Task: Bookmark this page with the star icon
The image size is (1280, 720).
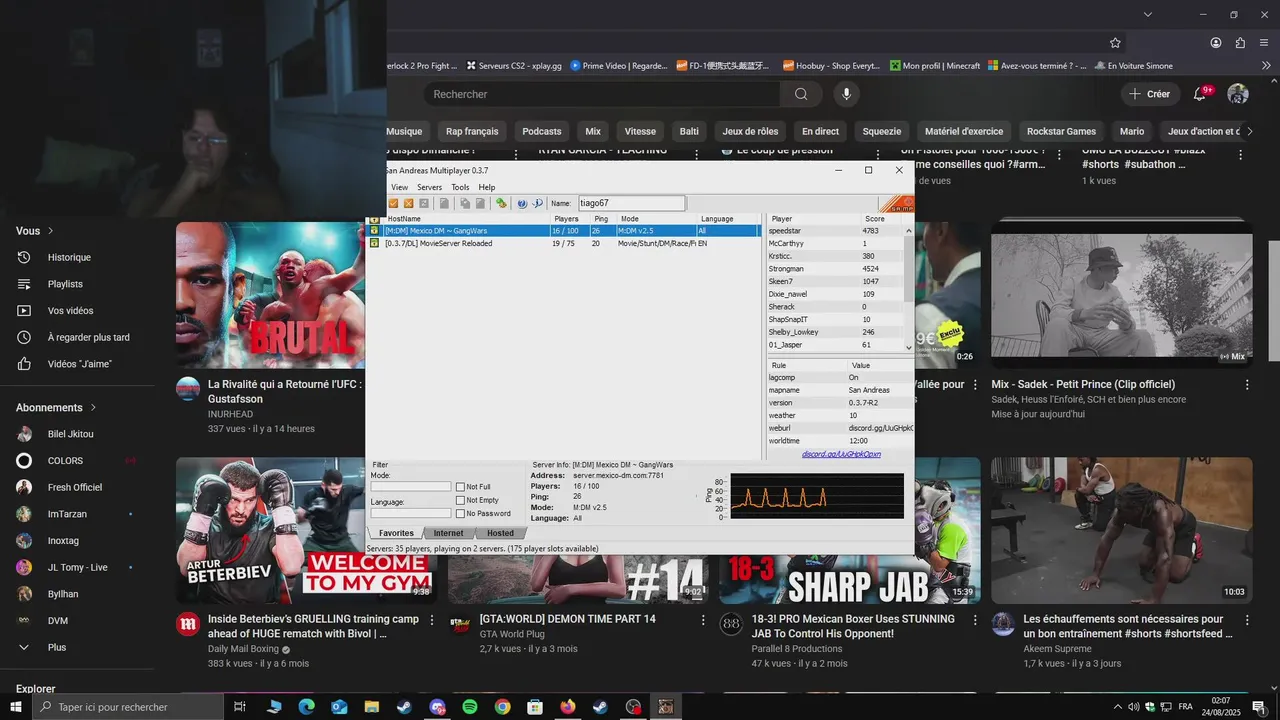Action: pos(1115,43)
